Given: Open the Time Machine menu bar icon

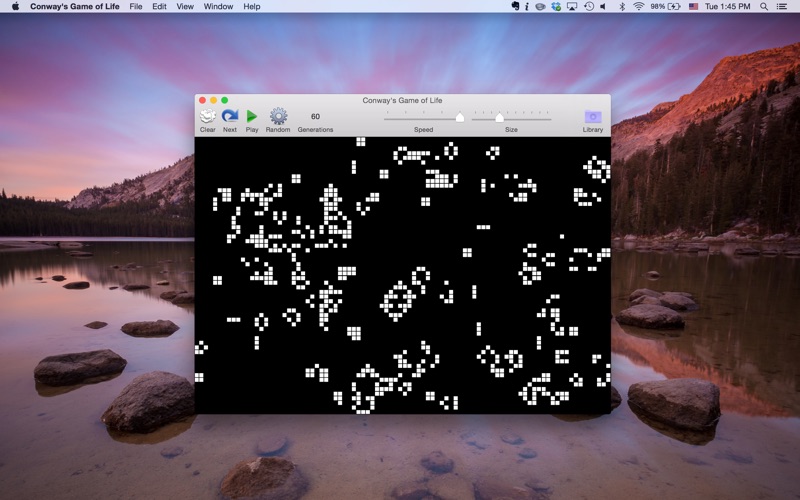Looking at the screenshot, I should pyautogui.click(x=589, y=6).
